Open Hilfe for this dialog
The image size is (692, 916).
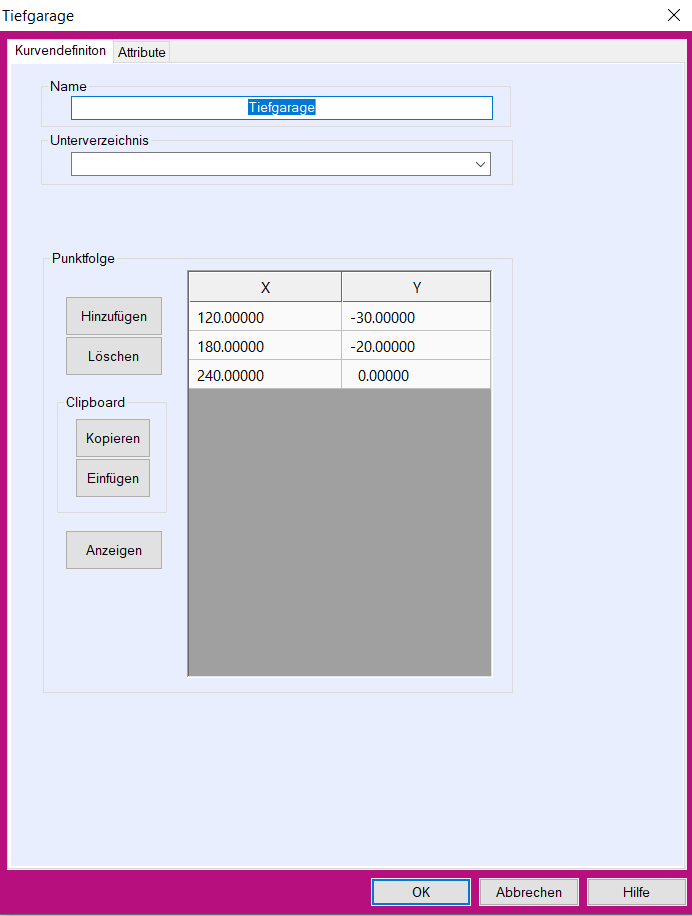[x=636, y=892]
